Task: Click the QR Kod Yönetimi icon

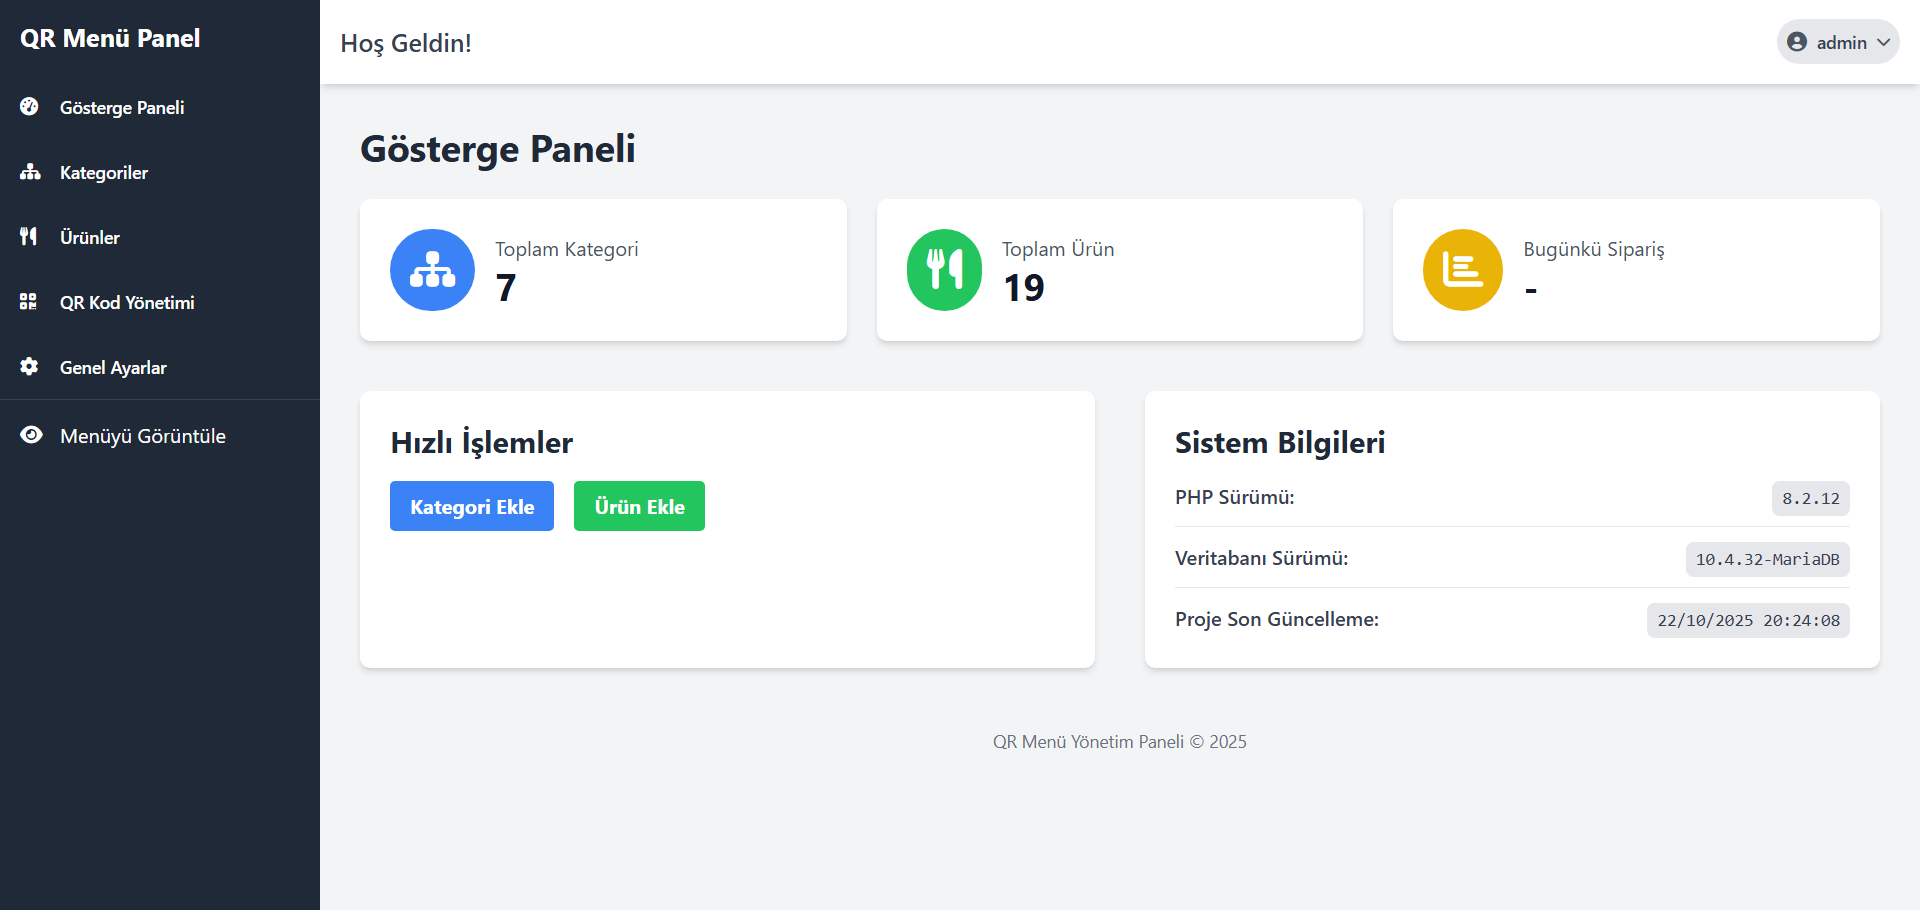Action: click(29, 302)
